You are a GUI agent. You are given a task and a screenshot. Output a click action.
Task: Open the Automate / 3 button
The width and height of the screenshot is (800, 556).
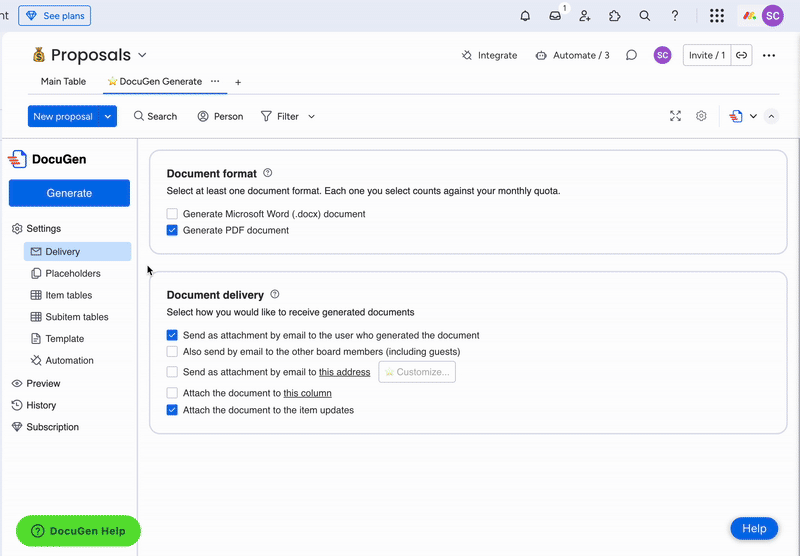pyautogui.click(x=572, y=55)
